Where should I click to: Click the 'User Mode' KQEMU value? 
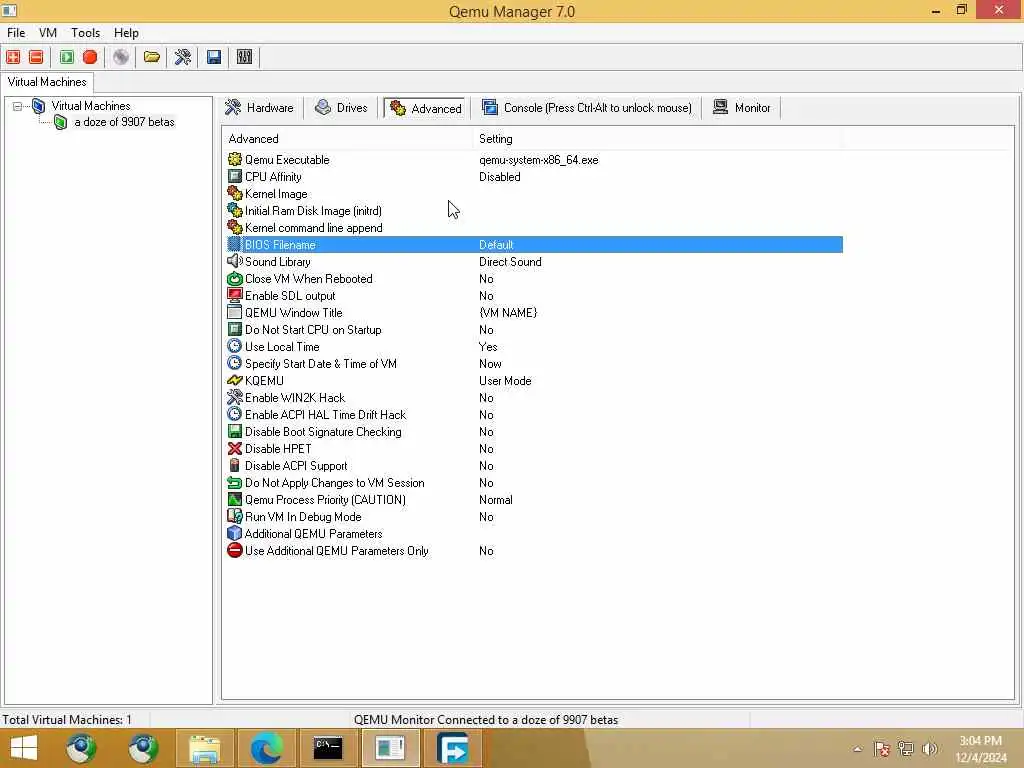[x=505, y=381]
